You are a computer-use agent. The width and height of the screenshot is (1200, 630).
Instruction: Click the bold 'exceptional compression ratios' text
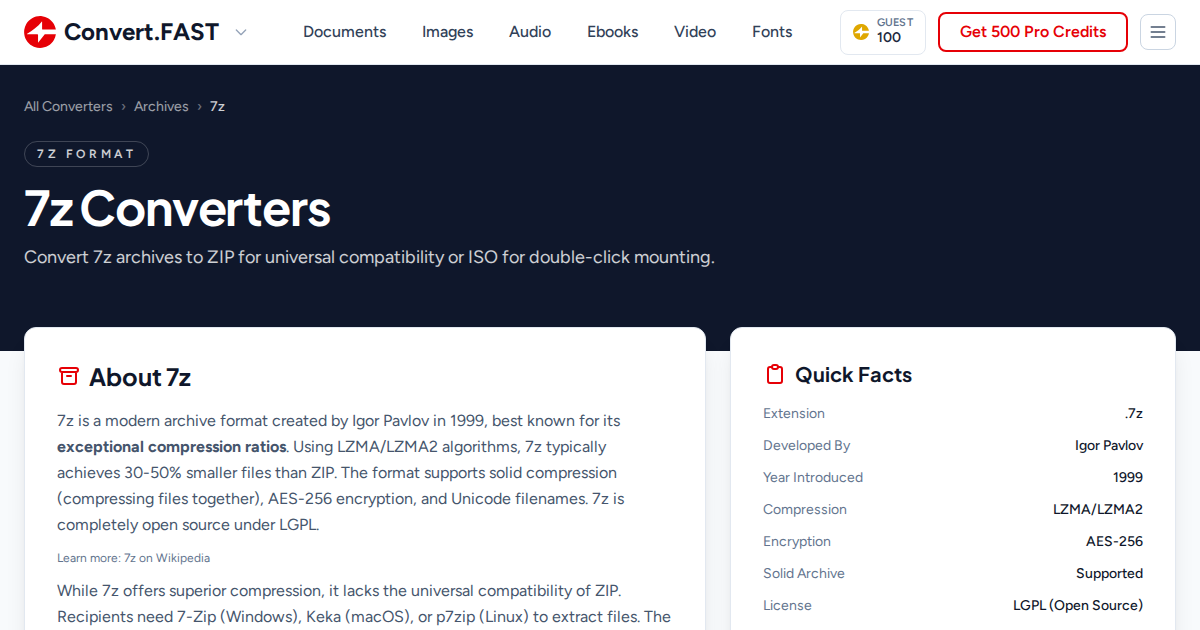[172, 447]
